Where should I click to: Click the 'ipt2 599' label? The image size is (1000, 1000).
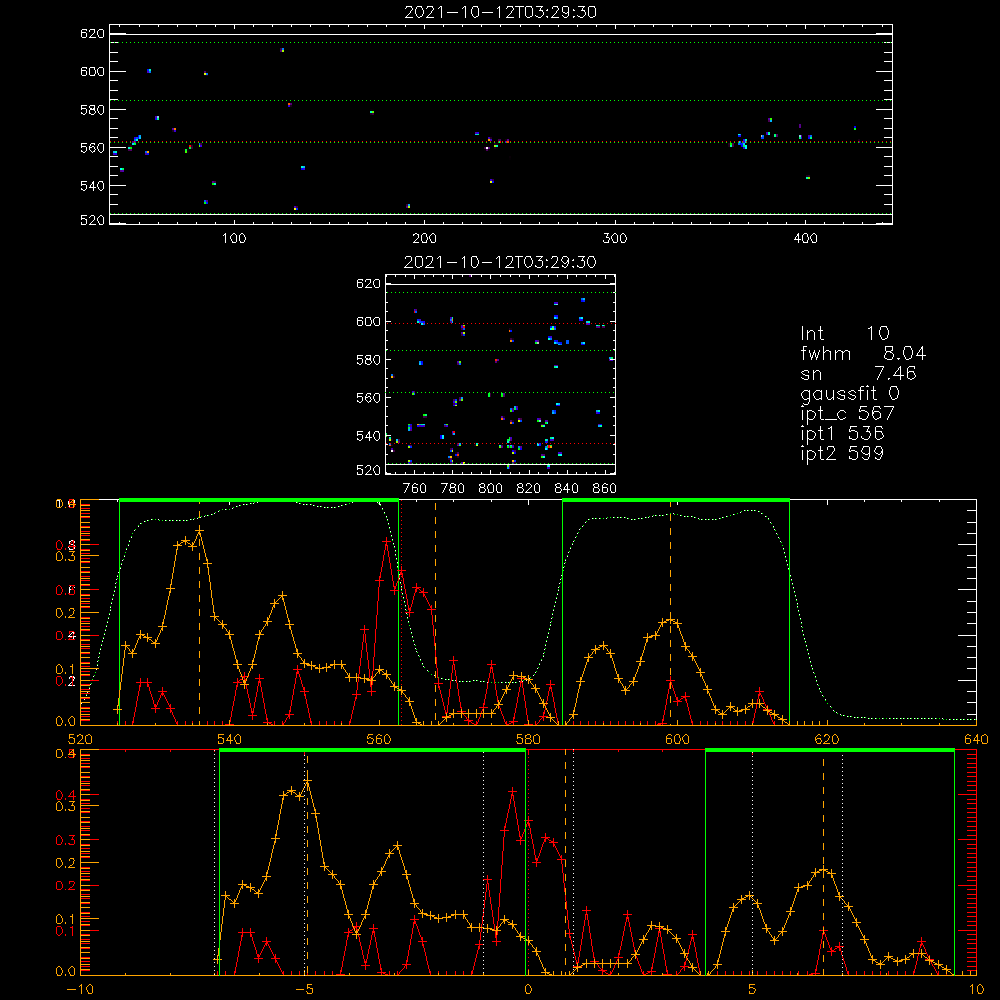pyautogui.click(x=842, y=453)
